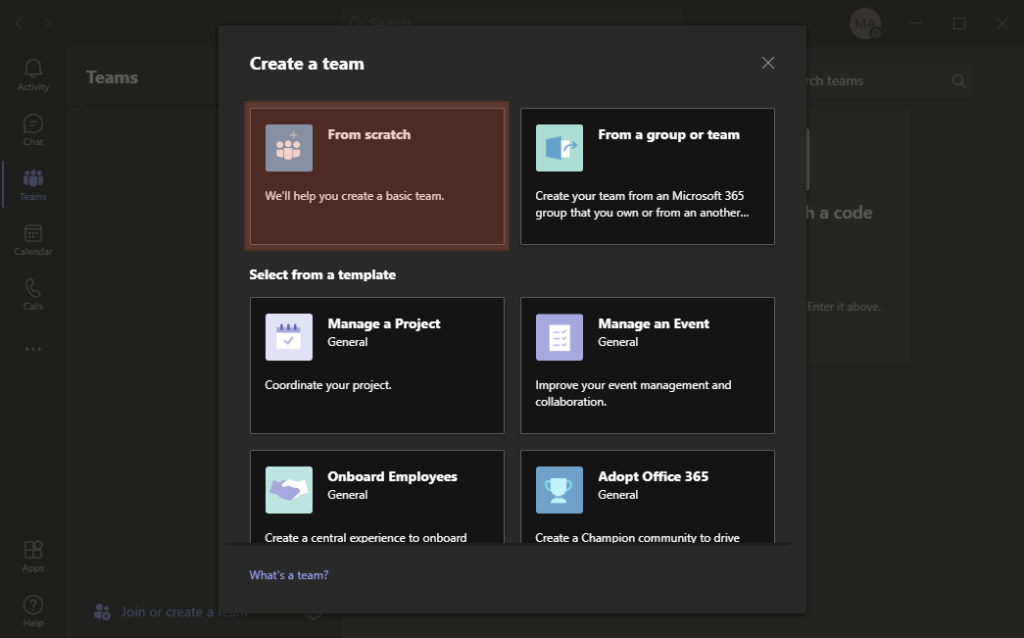Choose the From scratch team card

coord(377,176)
